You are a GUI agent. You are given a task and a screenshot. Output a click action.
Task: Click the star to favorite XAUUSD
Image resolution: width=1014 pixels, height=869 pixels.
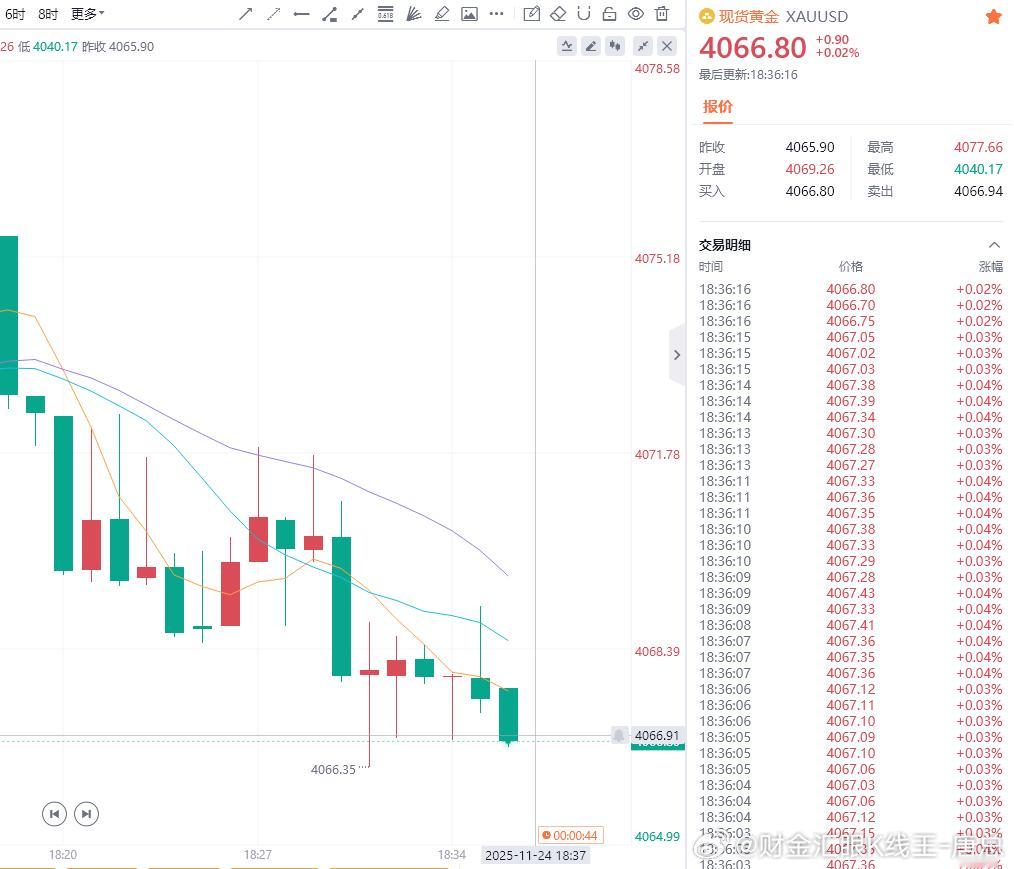click(x=992, y=16)
